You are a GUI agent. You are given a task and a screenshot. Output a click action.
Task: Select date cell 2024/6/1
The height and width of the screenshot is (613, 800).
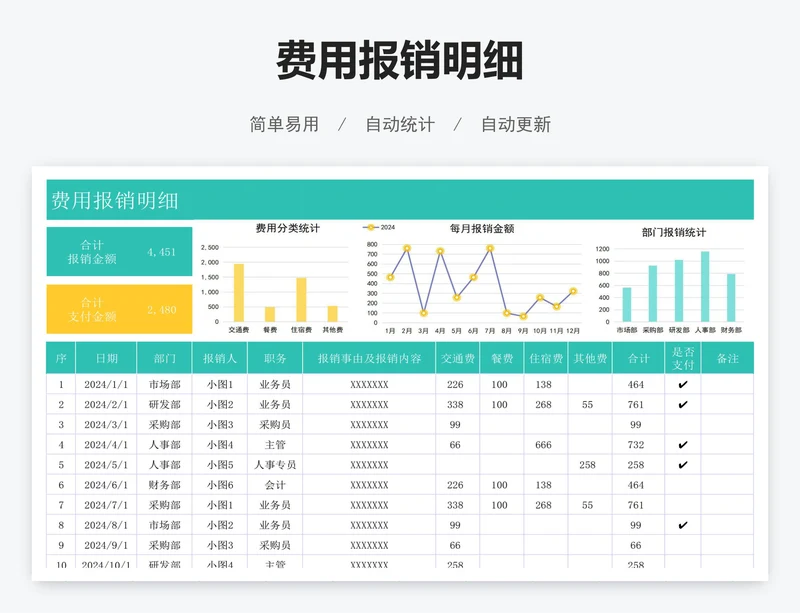point(106,485)
